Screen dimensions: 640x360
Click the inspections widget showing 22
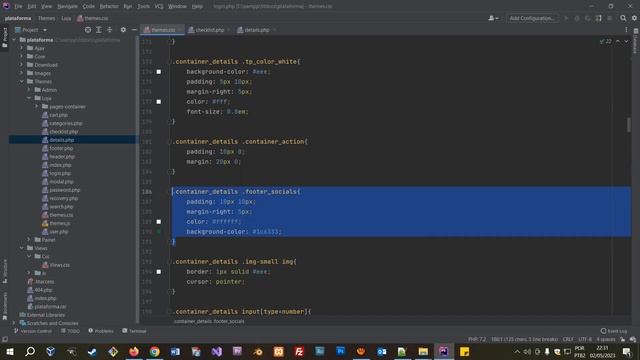click(x=606, y=41)
